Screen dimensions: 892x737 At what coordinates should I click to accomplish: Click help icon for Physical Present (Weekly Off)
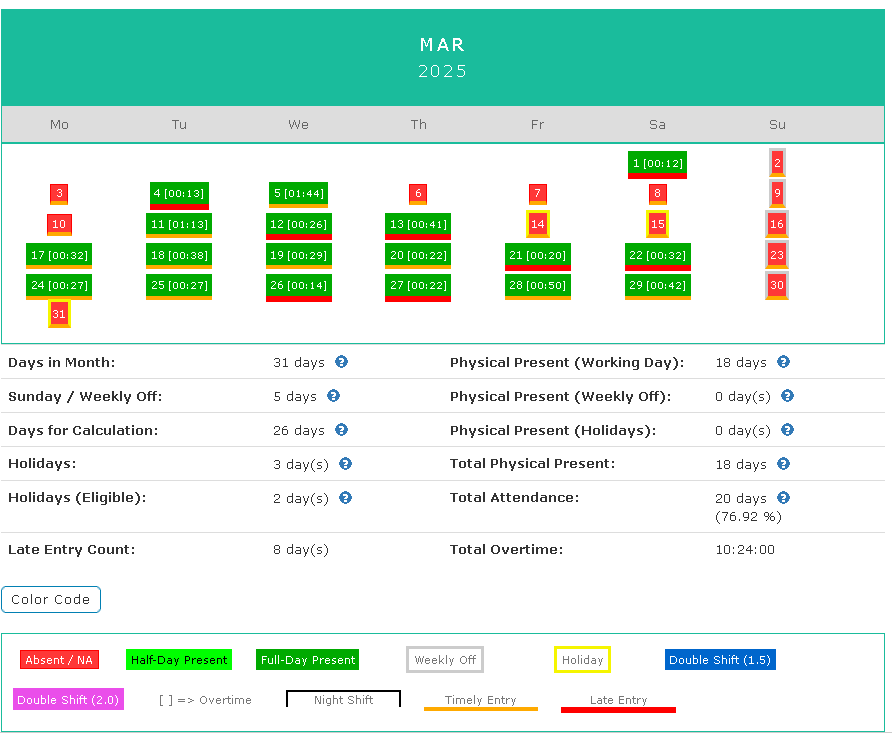click(x=787, y=396)
